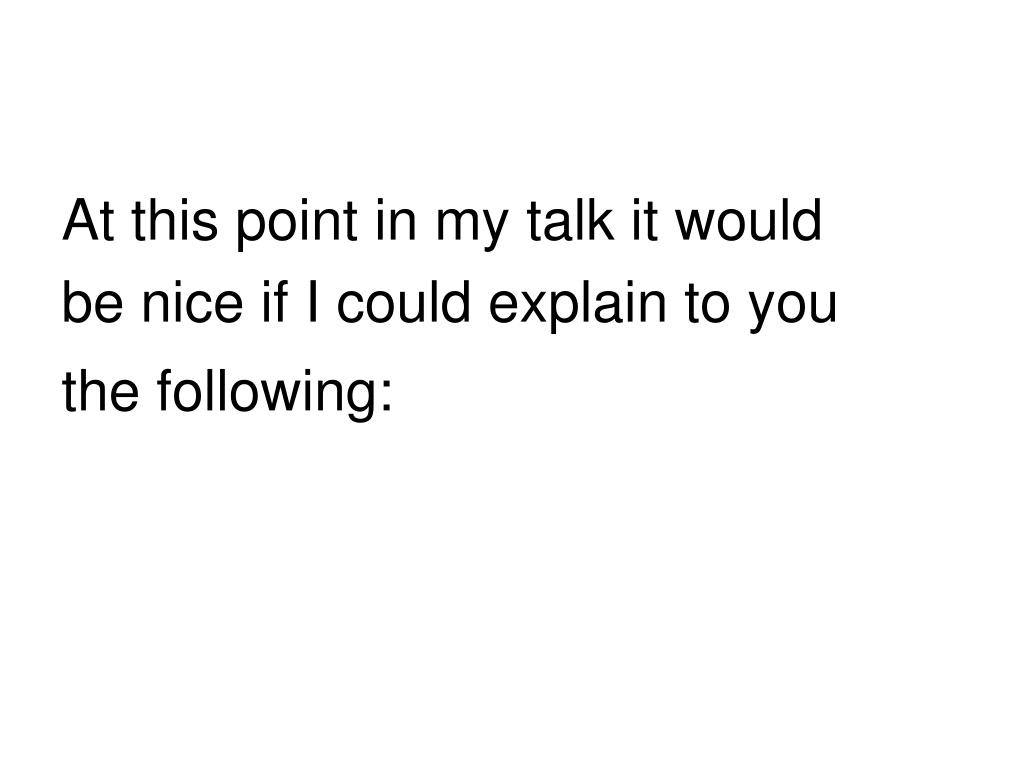Select the word "talk"
Image resolution: width=1024 pixels, height=768 pixels.
click(x=571, y=220)
